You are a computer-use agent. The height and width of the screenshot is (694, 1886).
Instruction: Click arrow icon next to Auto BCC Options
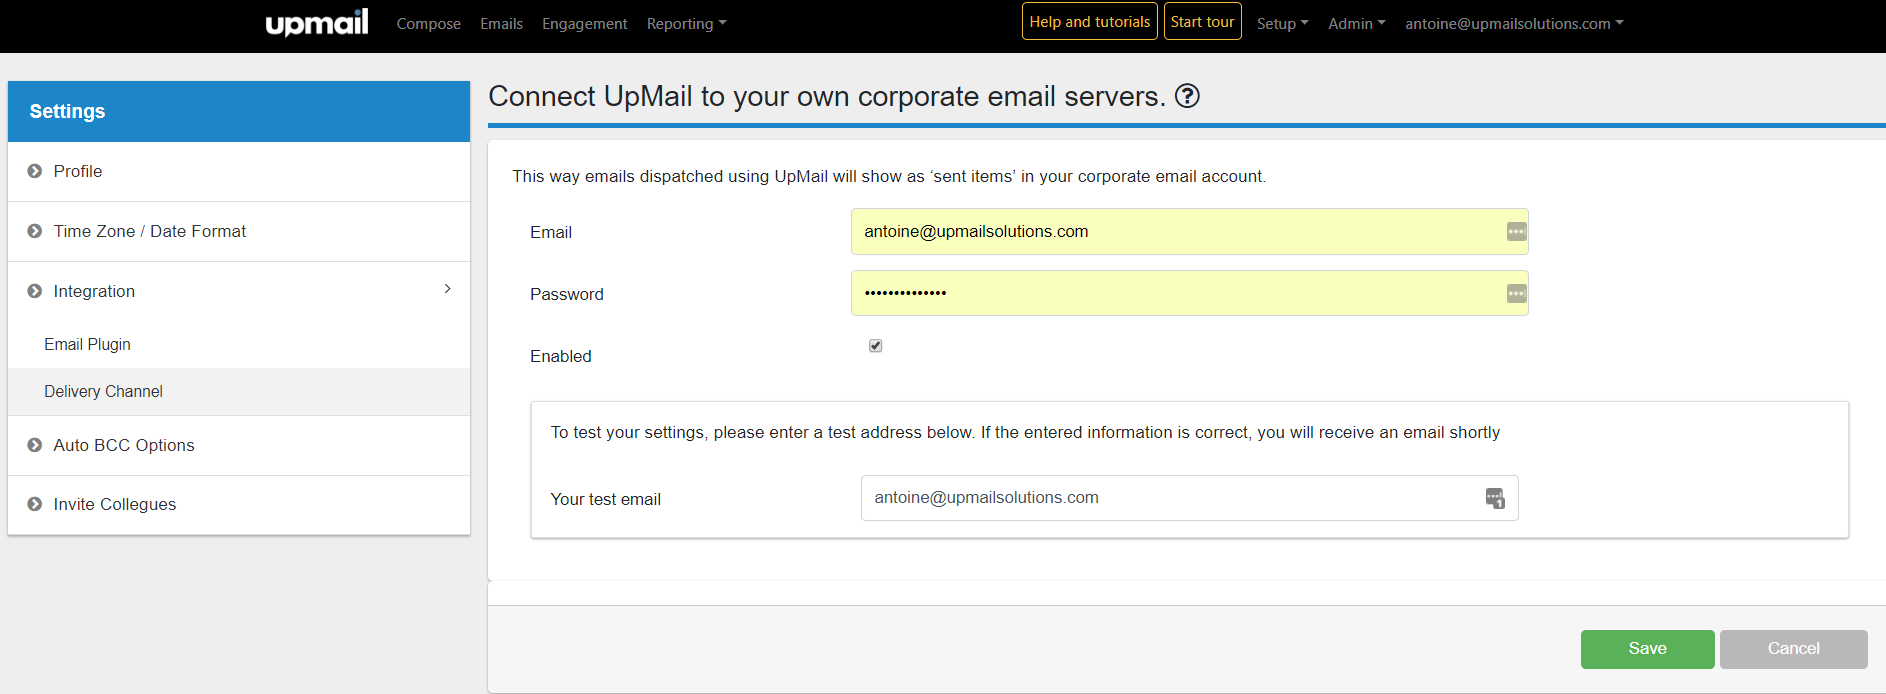coord(35,445)
